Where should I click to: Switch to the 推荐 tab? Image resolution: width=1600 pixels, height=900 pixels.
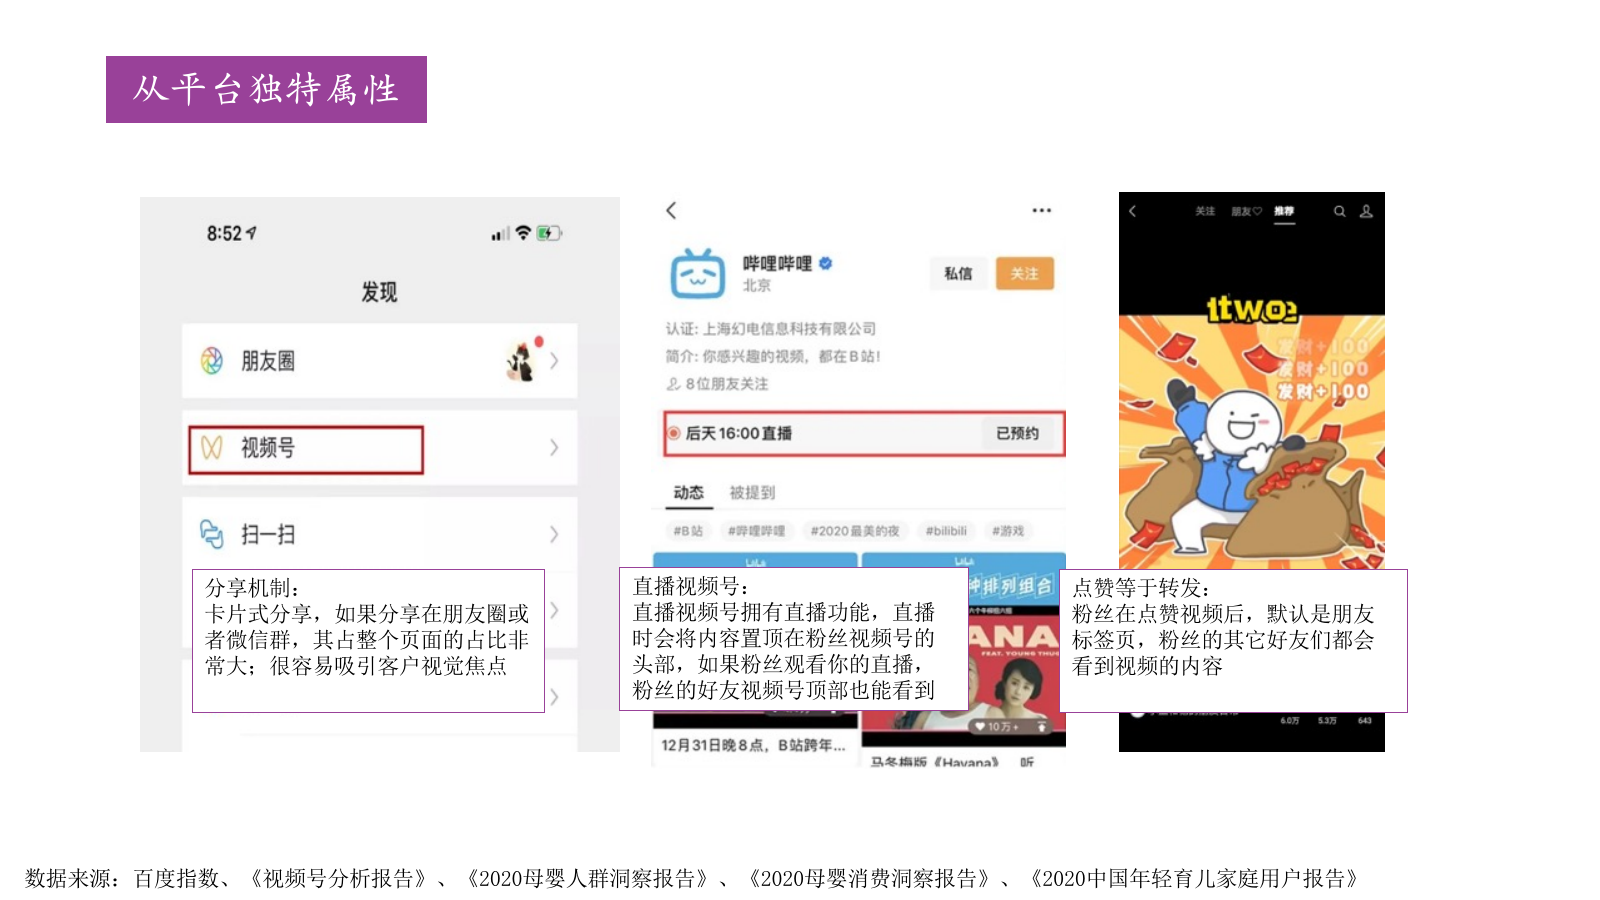[x=1285, y=211]
